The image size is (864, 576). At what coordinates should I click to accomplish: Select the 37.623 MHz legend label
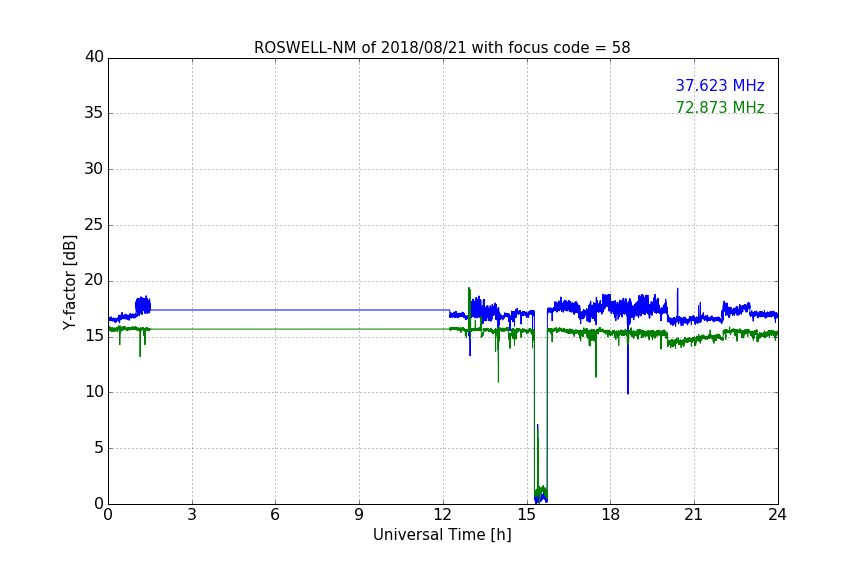[x=720, y=86]
